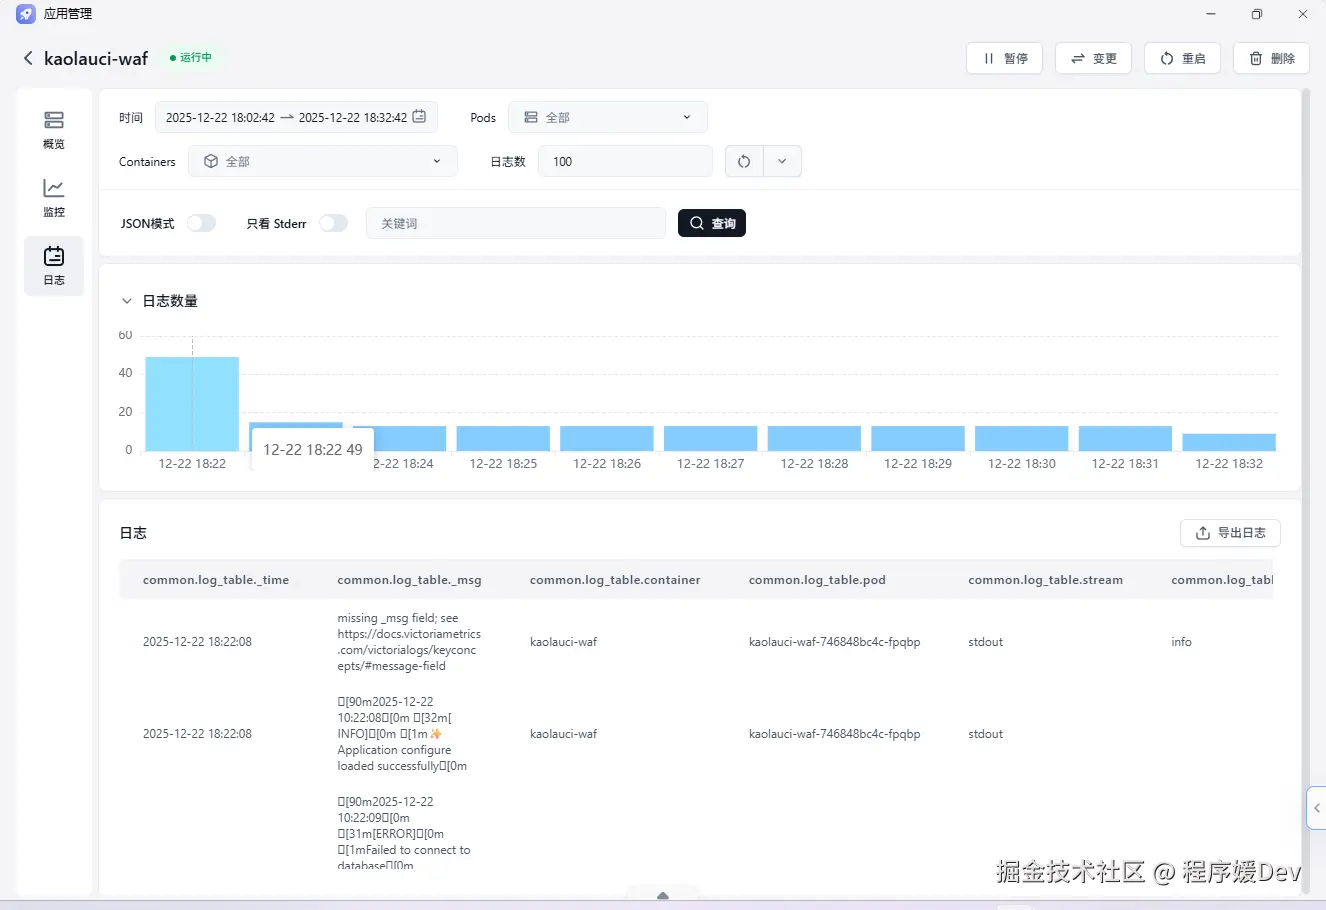Toggle the 只看 Stderr switch
The width and height of the screenshot is (1326, 910).
coord(333,223)
